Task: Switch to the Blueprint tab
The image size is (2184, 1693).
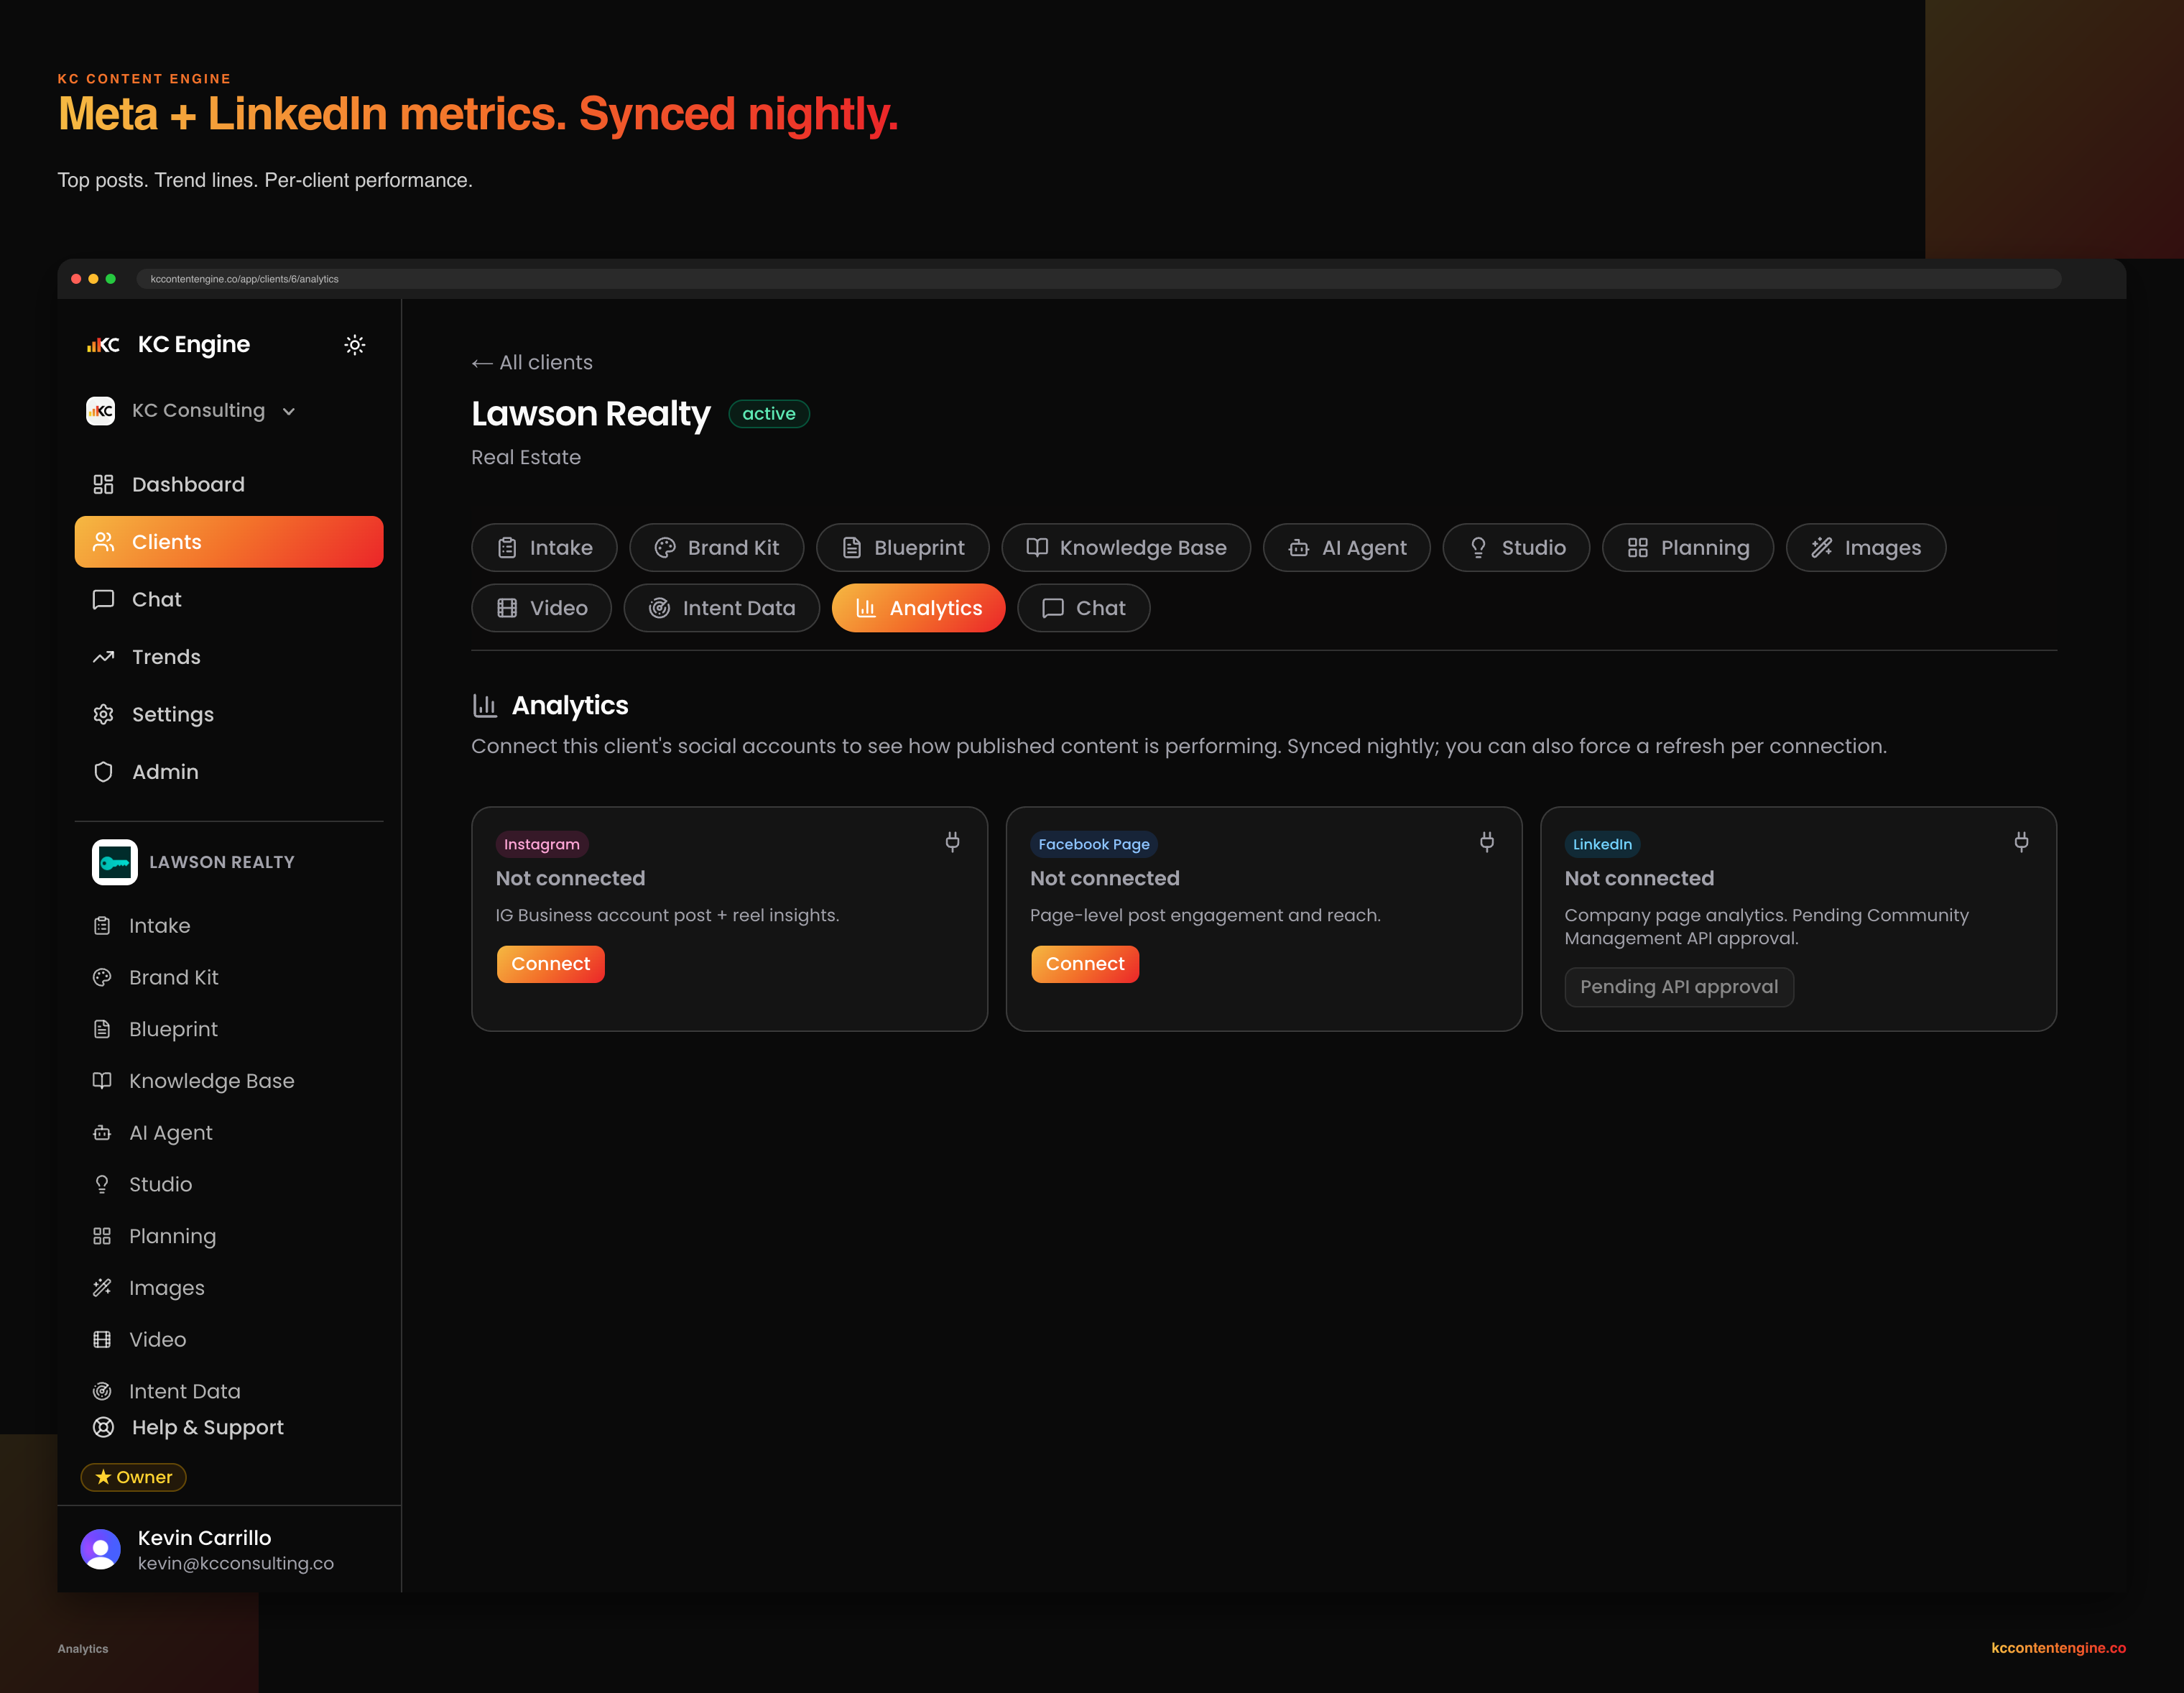Action: tap(903, 548)
